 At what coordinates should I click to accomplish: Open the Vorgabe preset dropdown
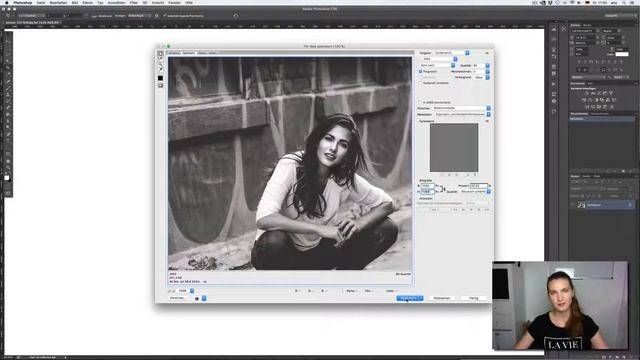point(451,53)
